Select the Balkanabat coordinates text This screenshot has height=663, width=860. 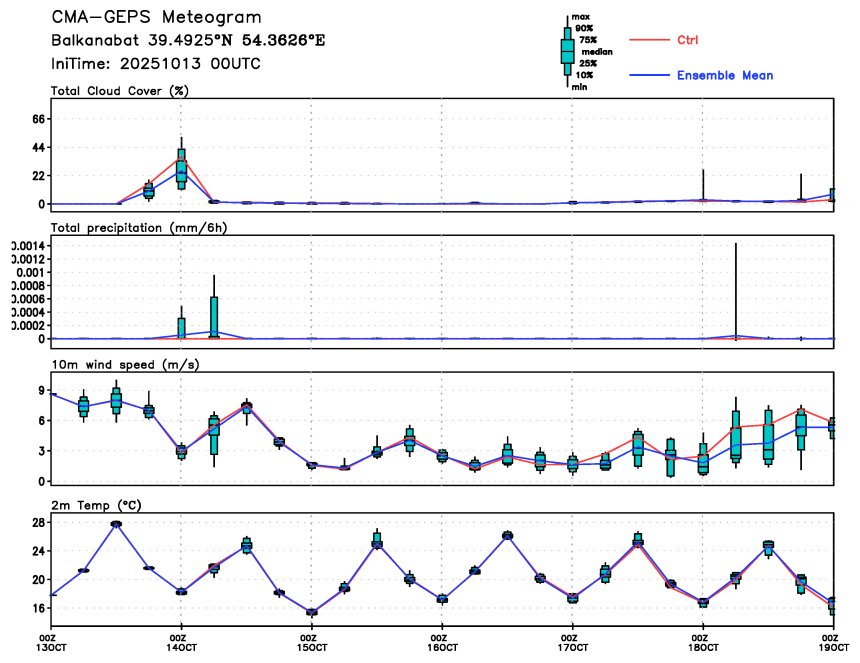pos(188,40)
